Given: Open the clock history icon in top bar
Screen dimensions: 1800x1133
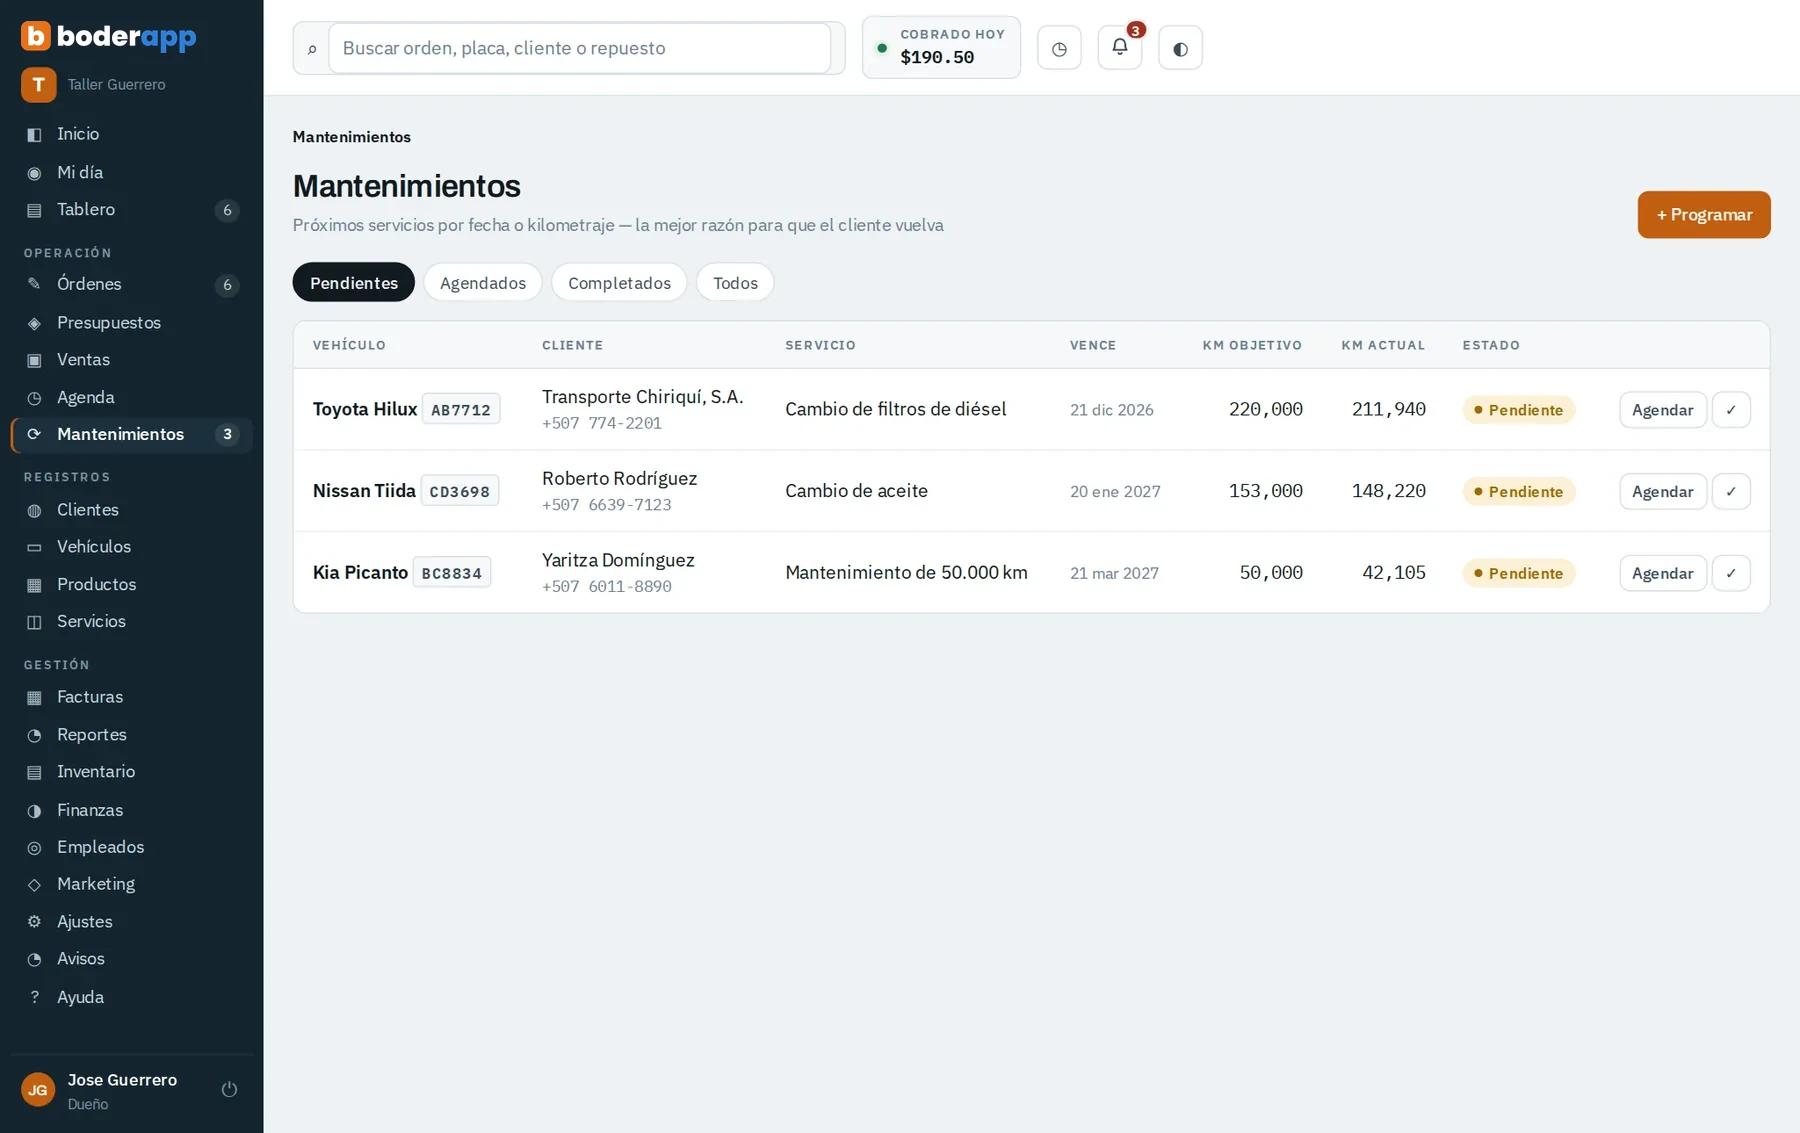Looking at the screenshot, I should pyautogui.click(x=1059, y=48).
